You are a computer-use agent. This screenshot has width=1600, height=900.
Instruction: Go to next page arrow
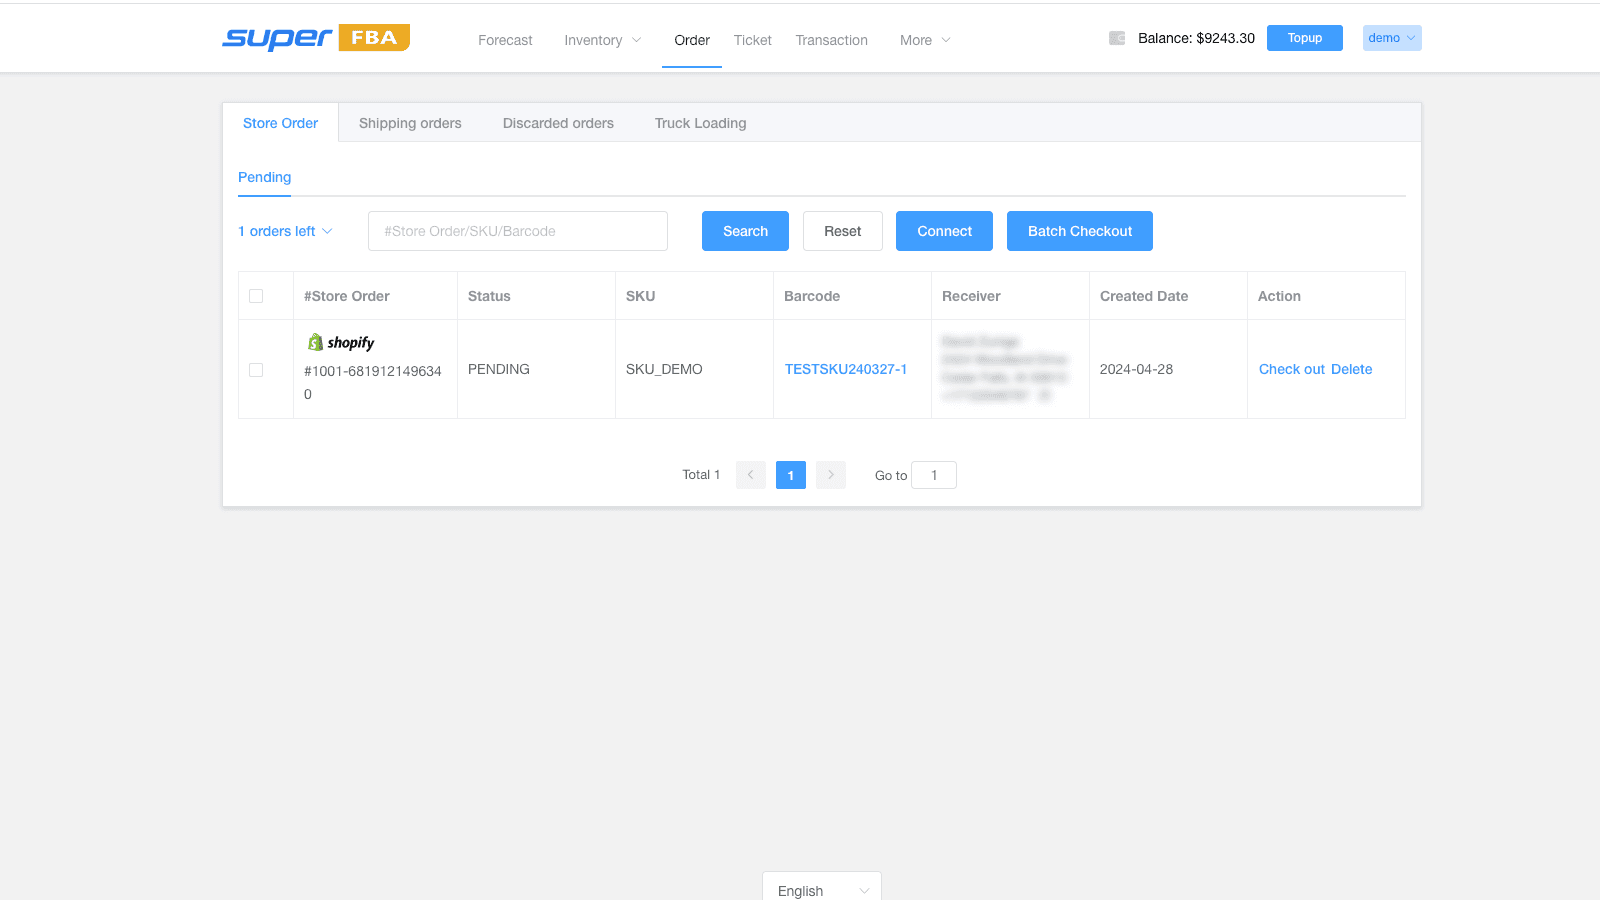tap(831, 475)
